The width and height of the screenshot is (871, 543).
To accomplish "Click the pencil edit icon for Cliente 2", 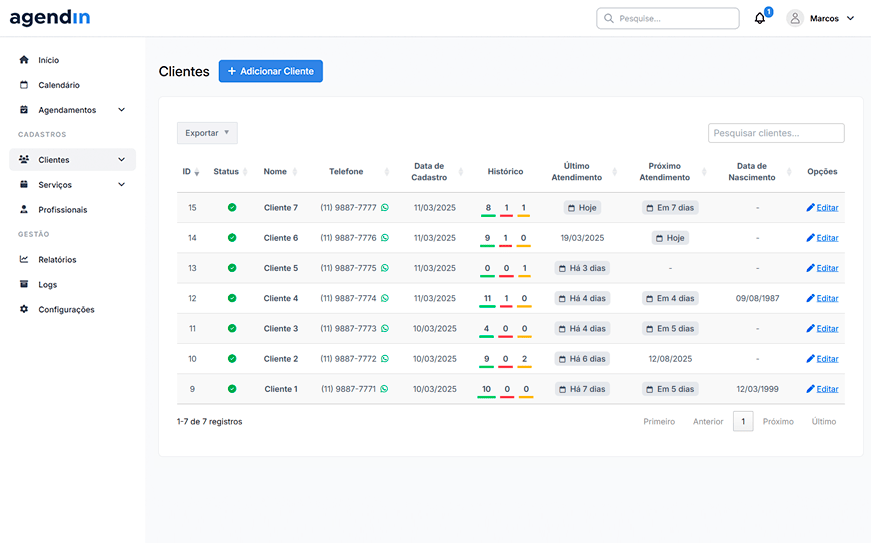I will coord(810,359).
